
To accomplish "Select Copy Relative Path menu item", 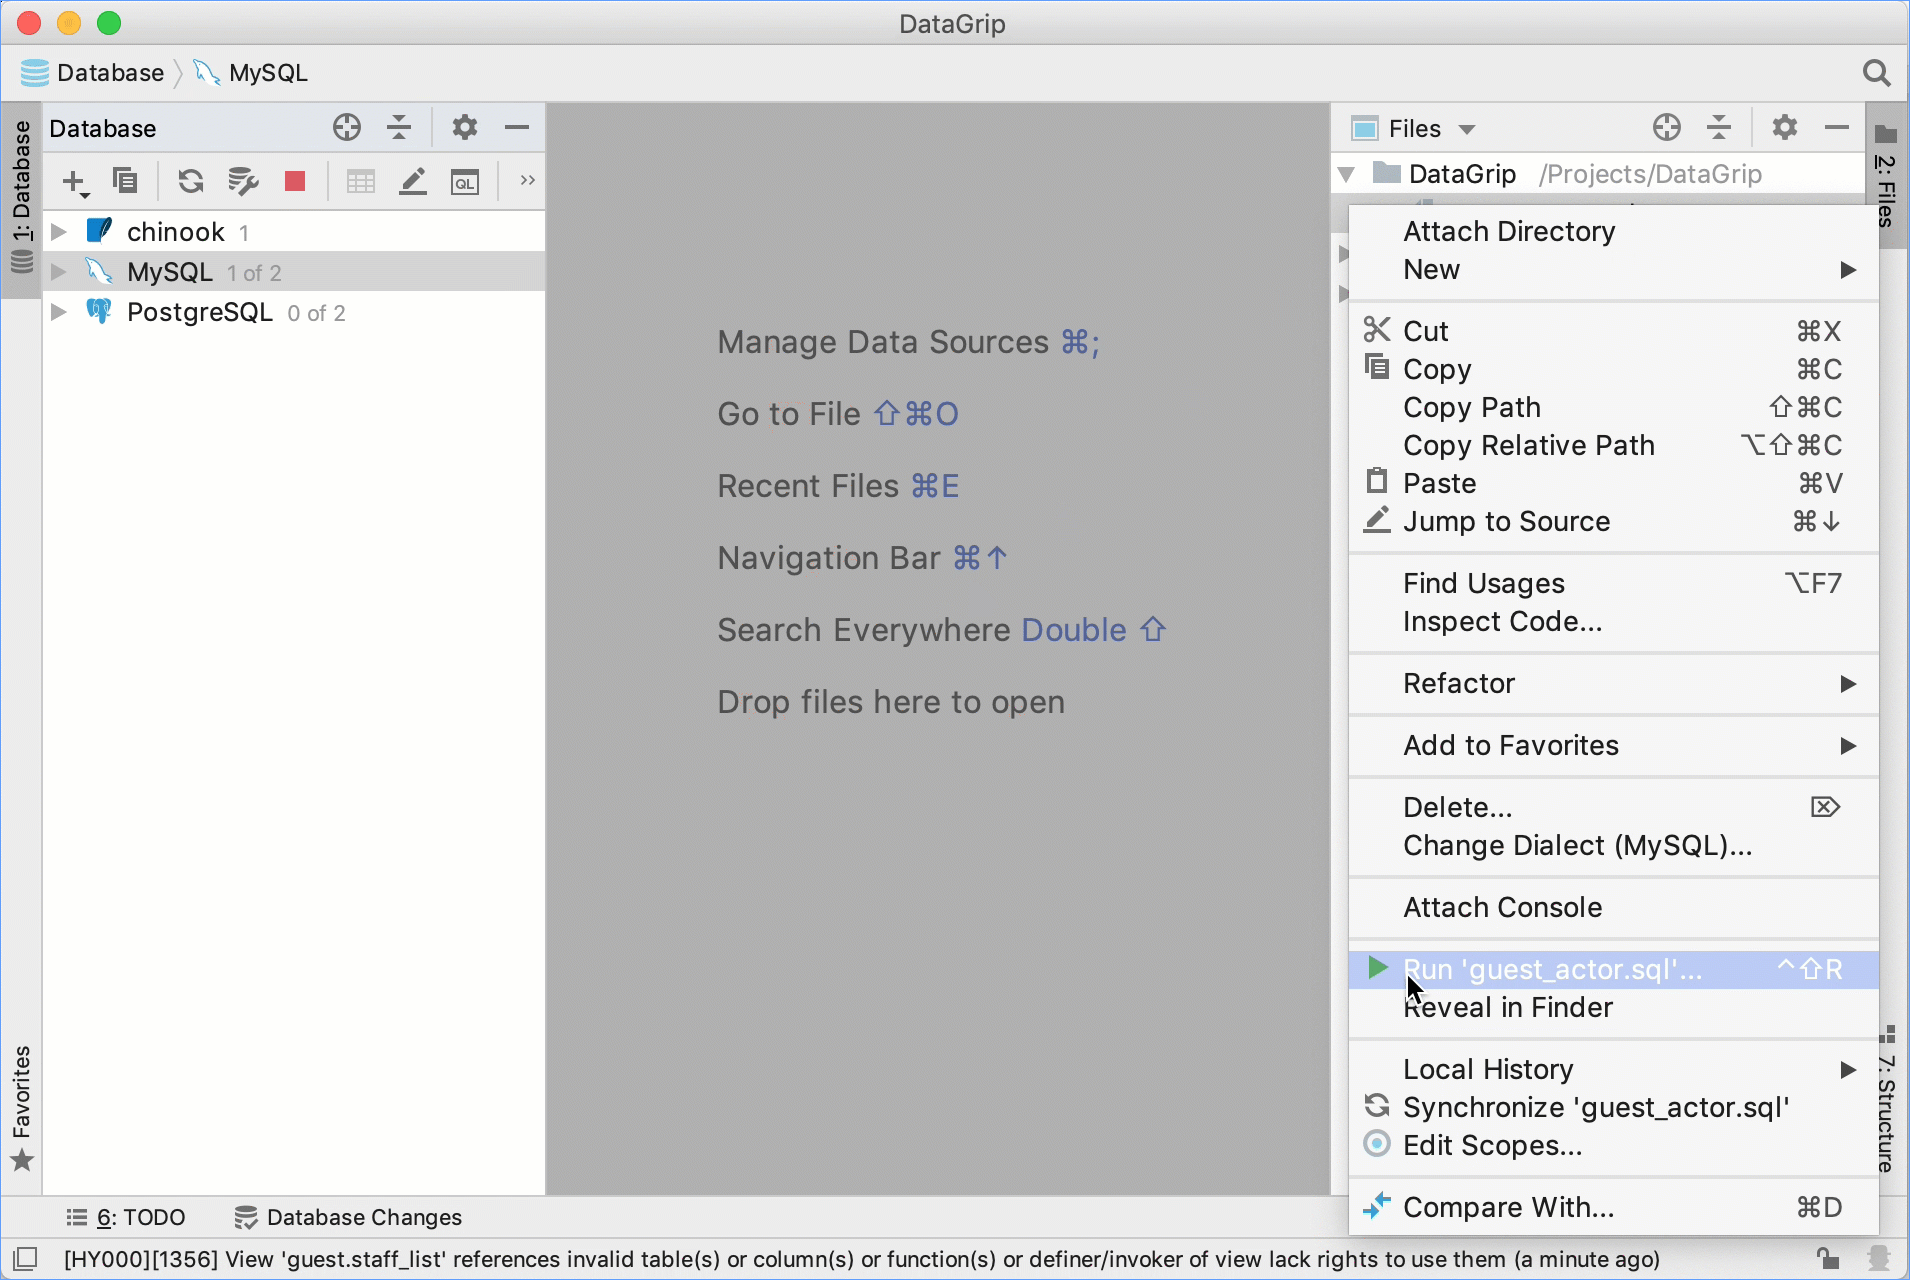I will coord(1613,445).
